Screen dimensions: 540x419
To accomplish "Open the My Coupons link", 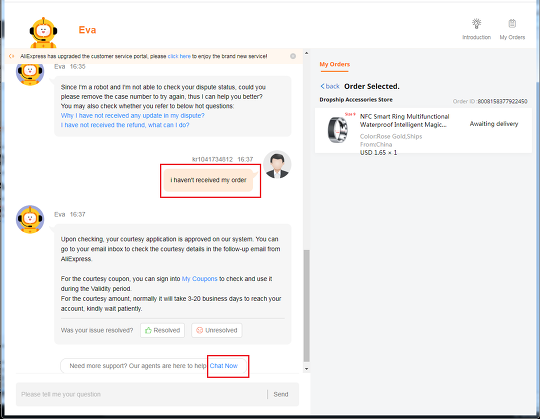I will point(199,279).
